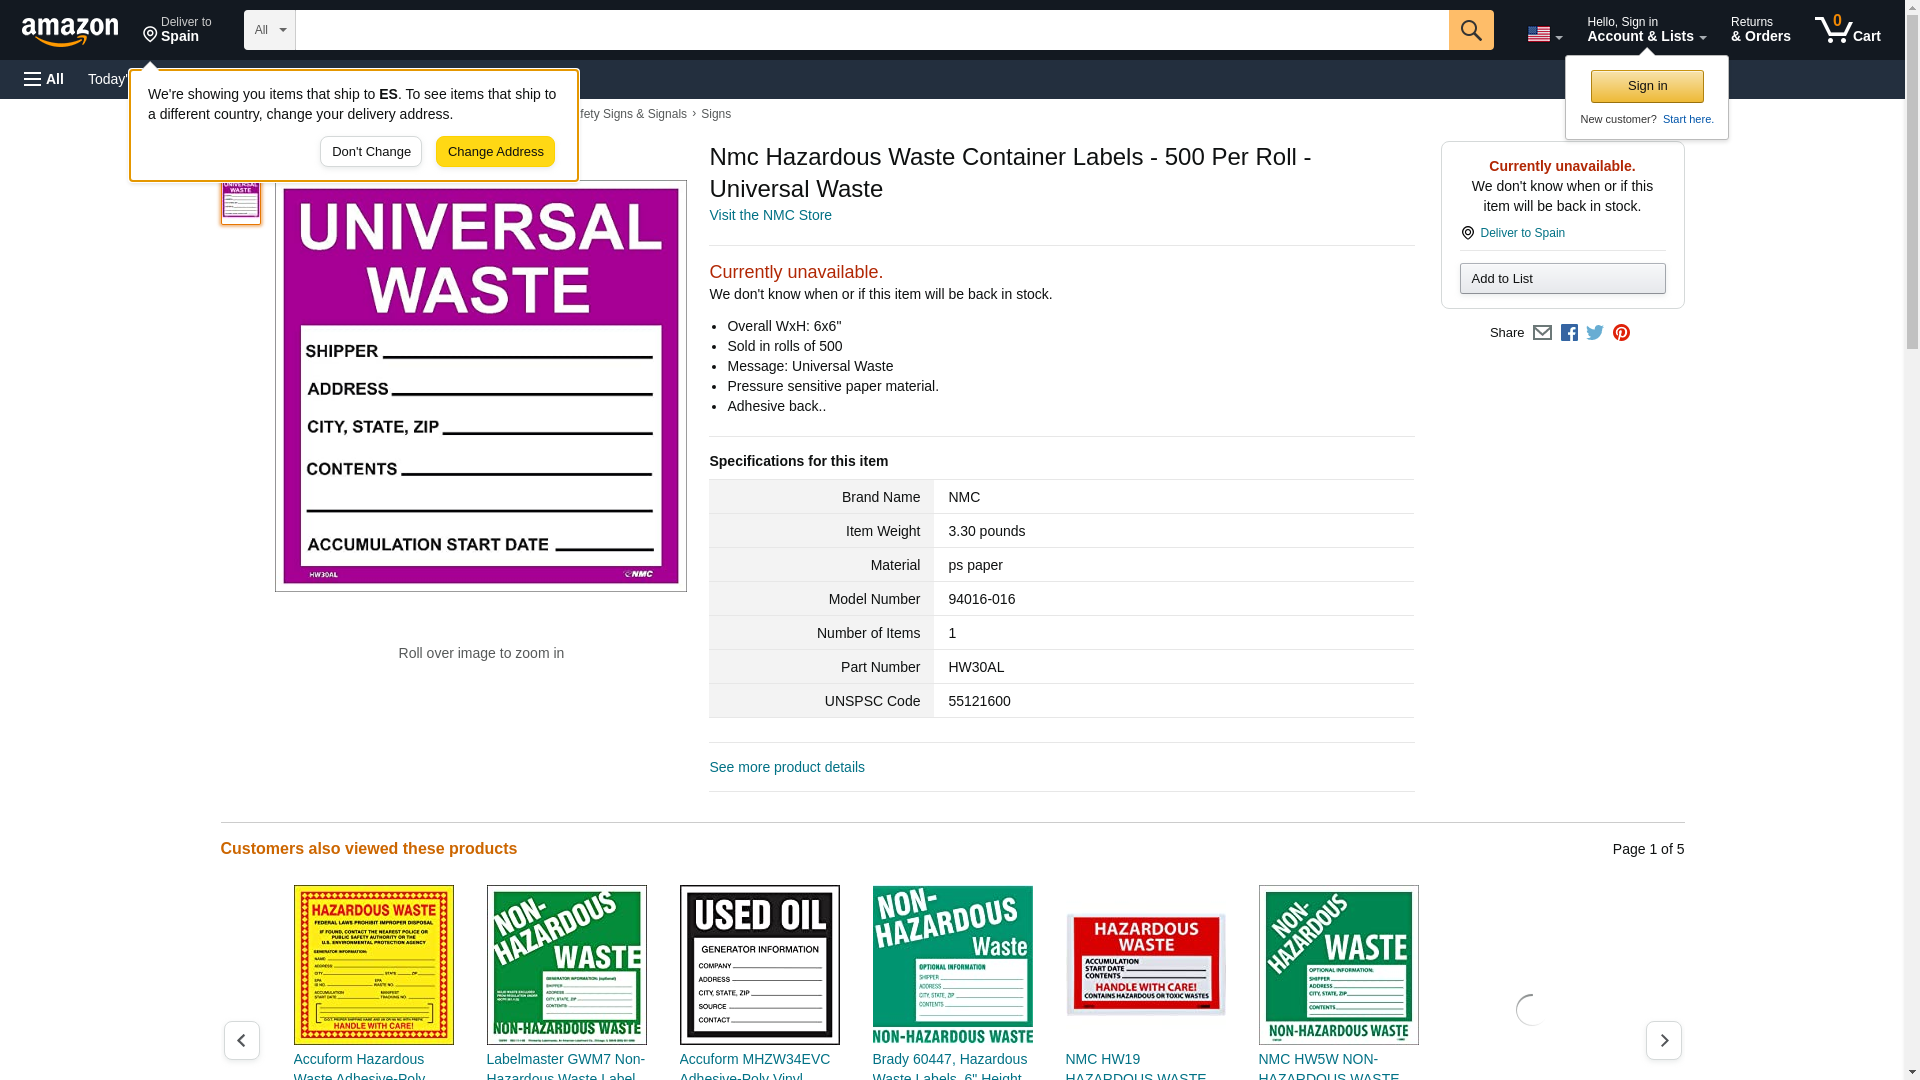Viewport: 1920px width, 1080px height.
Task: Go to previous carousel page arrow
Action: (x=241, y=1040)
